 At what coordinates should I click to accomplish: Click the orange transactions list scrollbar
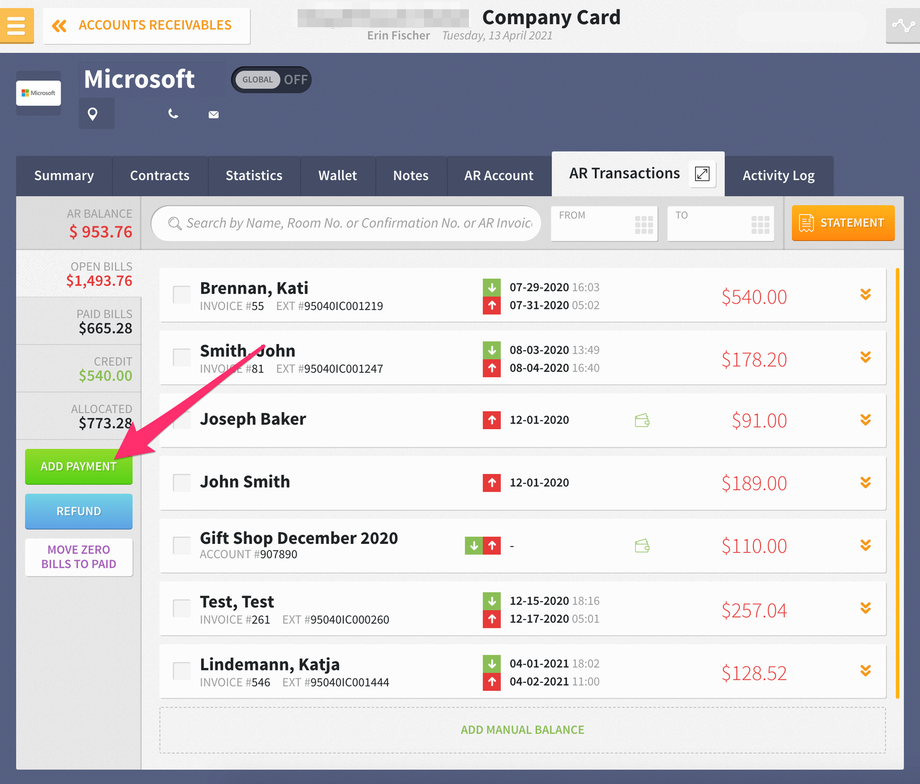pyautogui.click(x=898, y=484)
